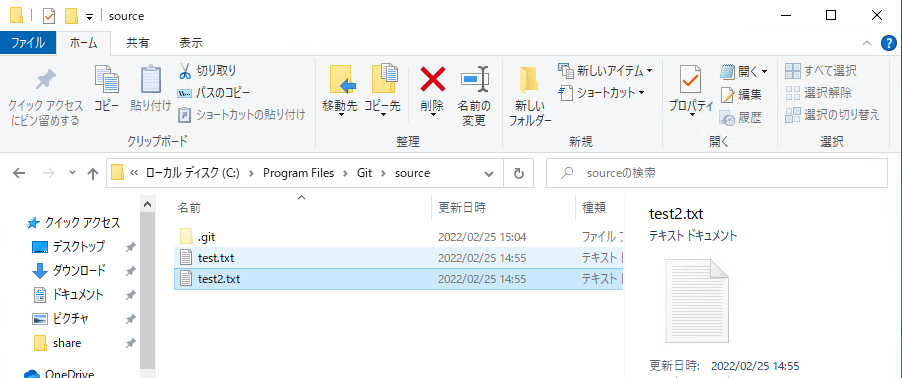Click .git date 2022/02/25 15:04
The image size is (902, 378).
482,236
